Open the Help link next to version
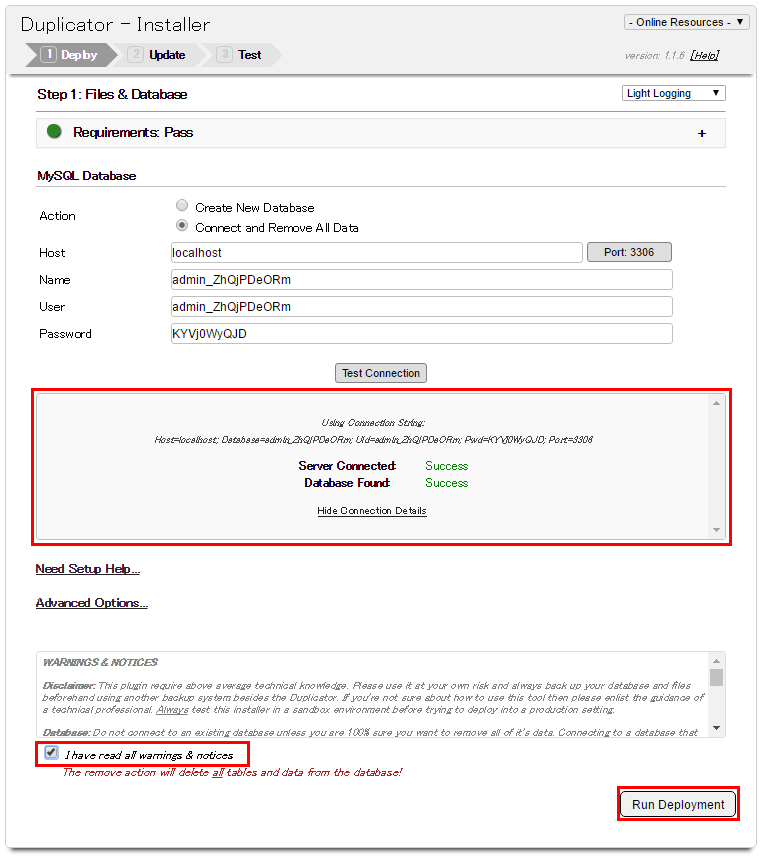764x856 pixels. click(x=705, y=56)
